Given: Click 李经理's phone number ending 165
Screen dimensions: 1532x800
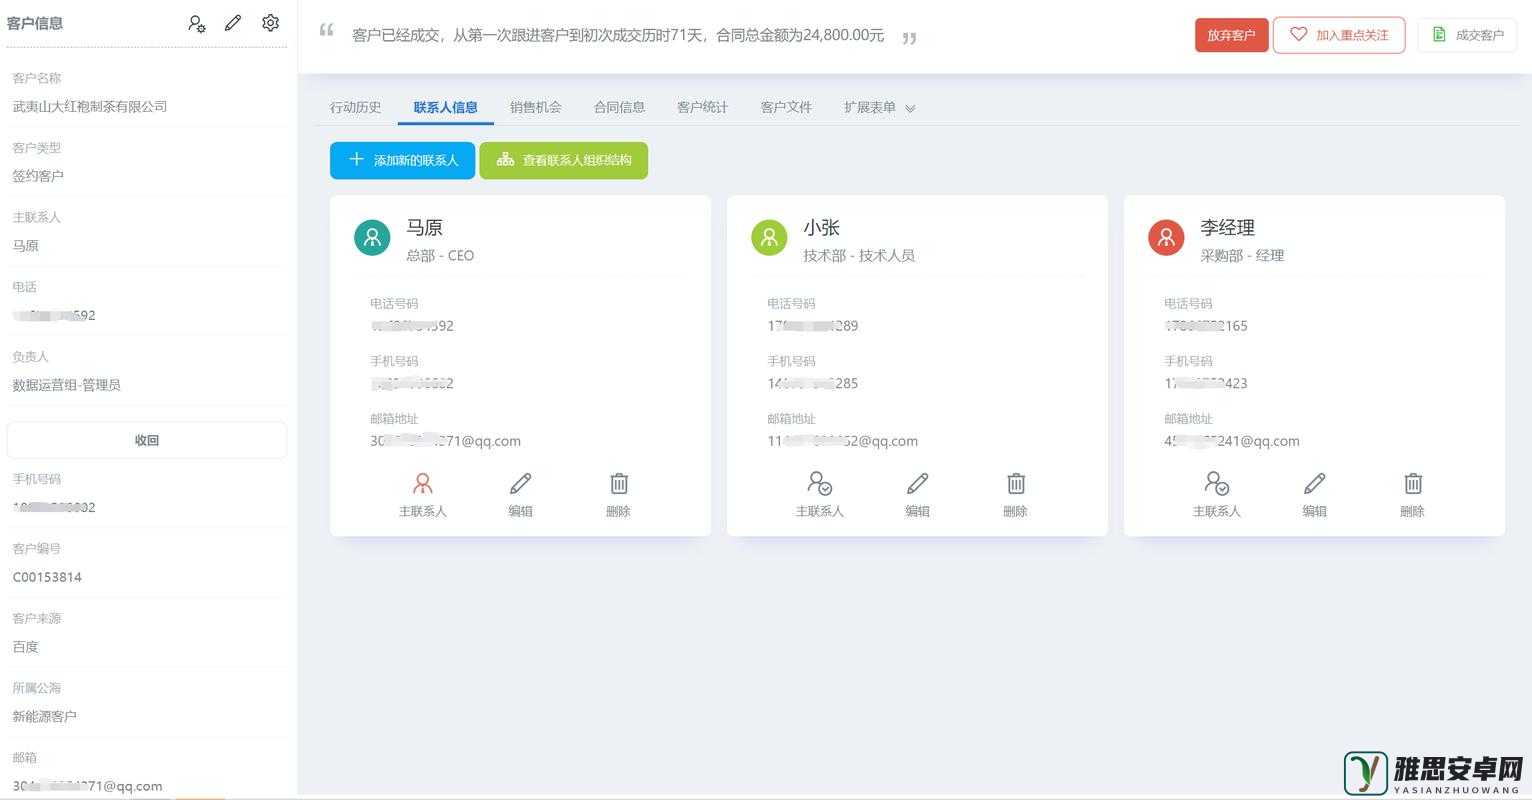Looking at the screenshot, I should (1205, 325).
